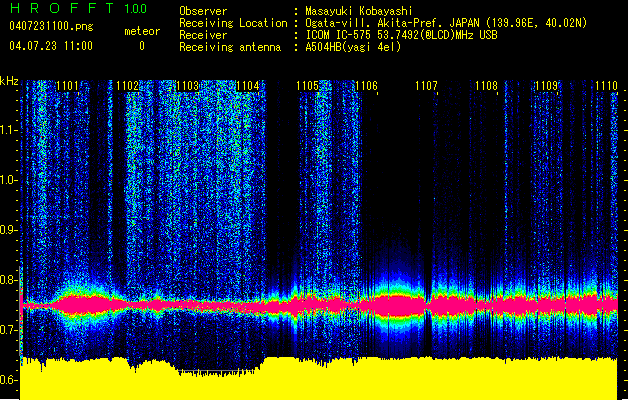
Task: Click the 1.1 kHz axis tick label
Action: (8, 130)
